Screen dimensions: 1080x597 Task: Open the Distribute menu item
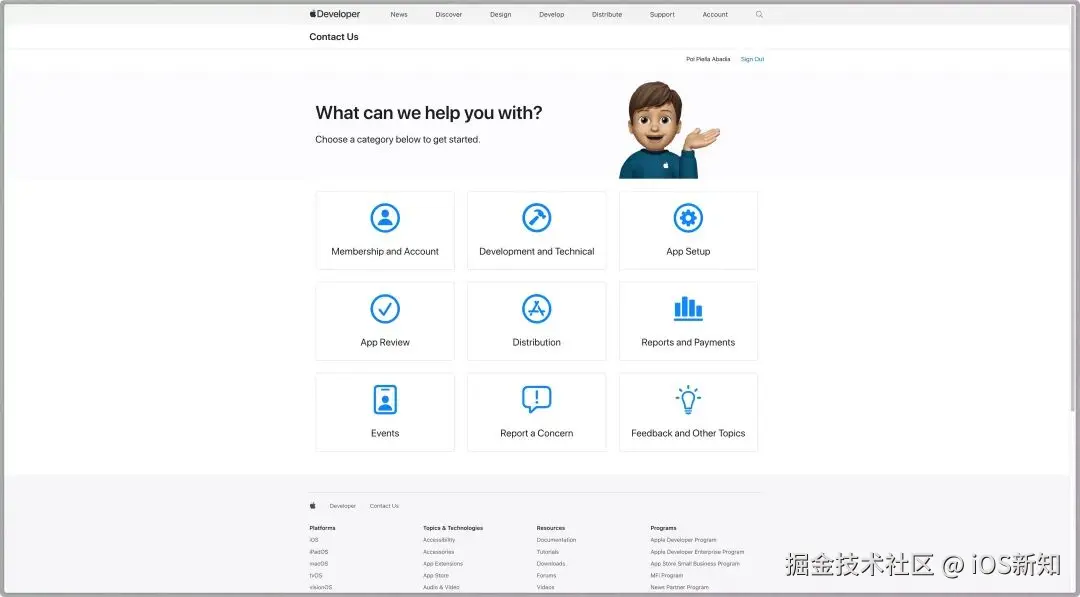pyautogui.click(x=607, y=14)
